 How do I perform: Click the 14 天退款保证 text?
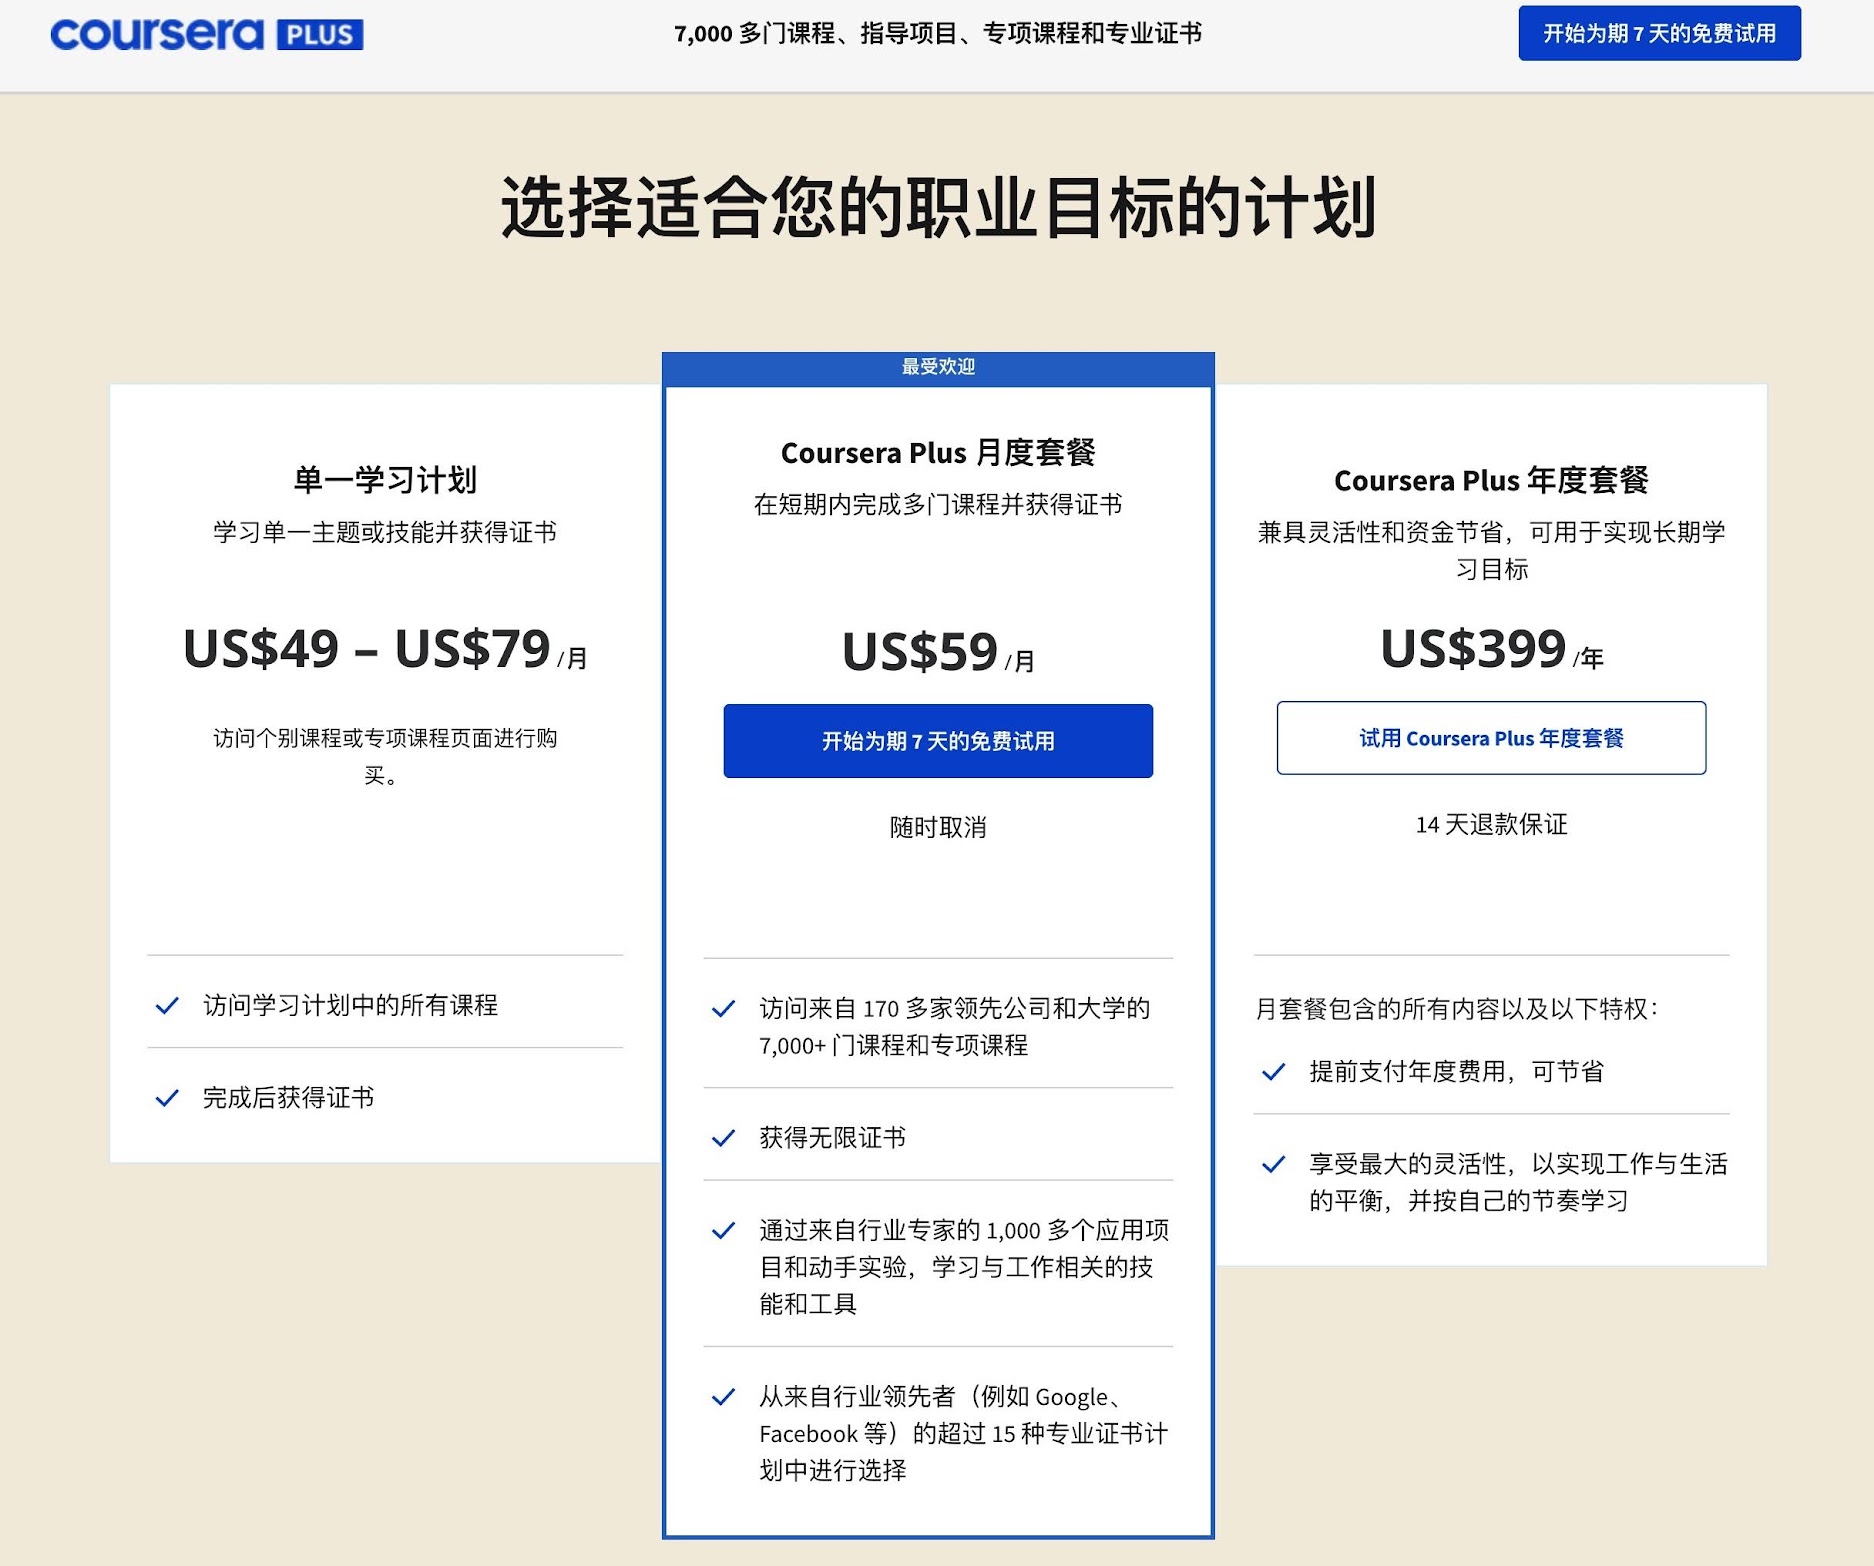(x=1491, y=824)
